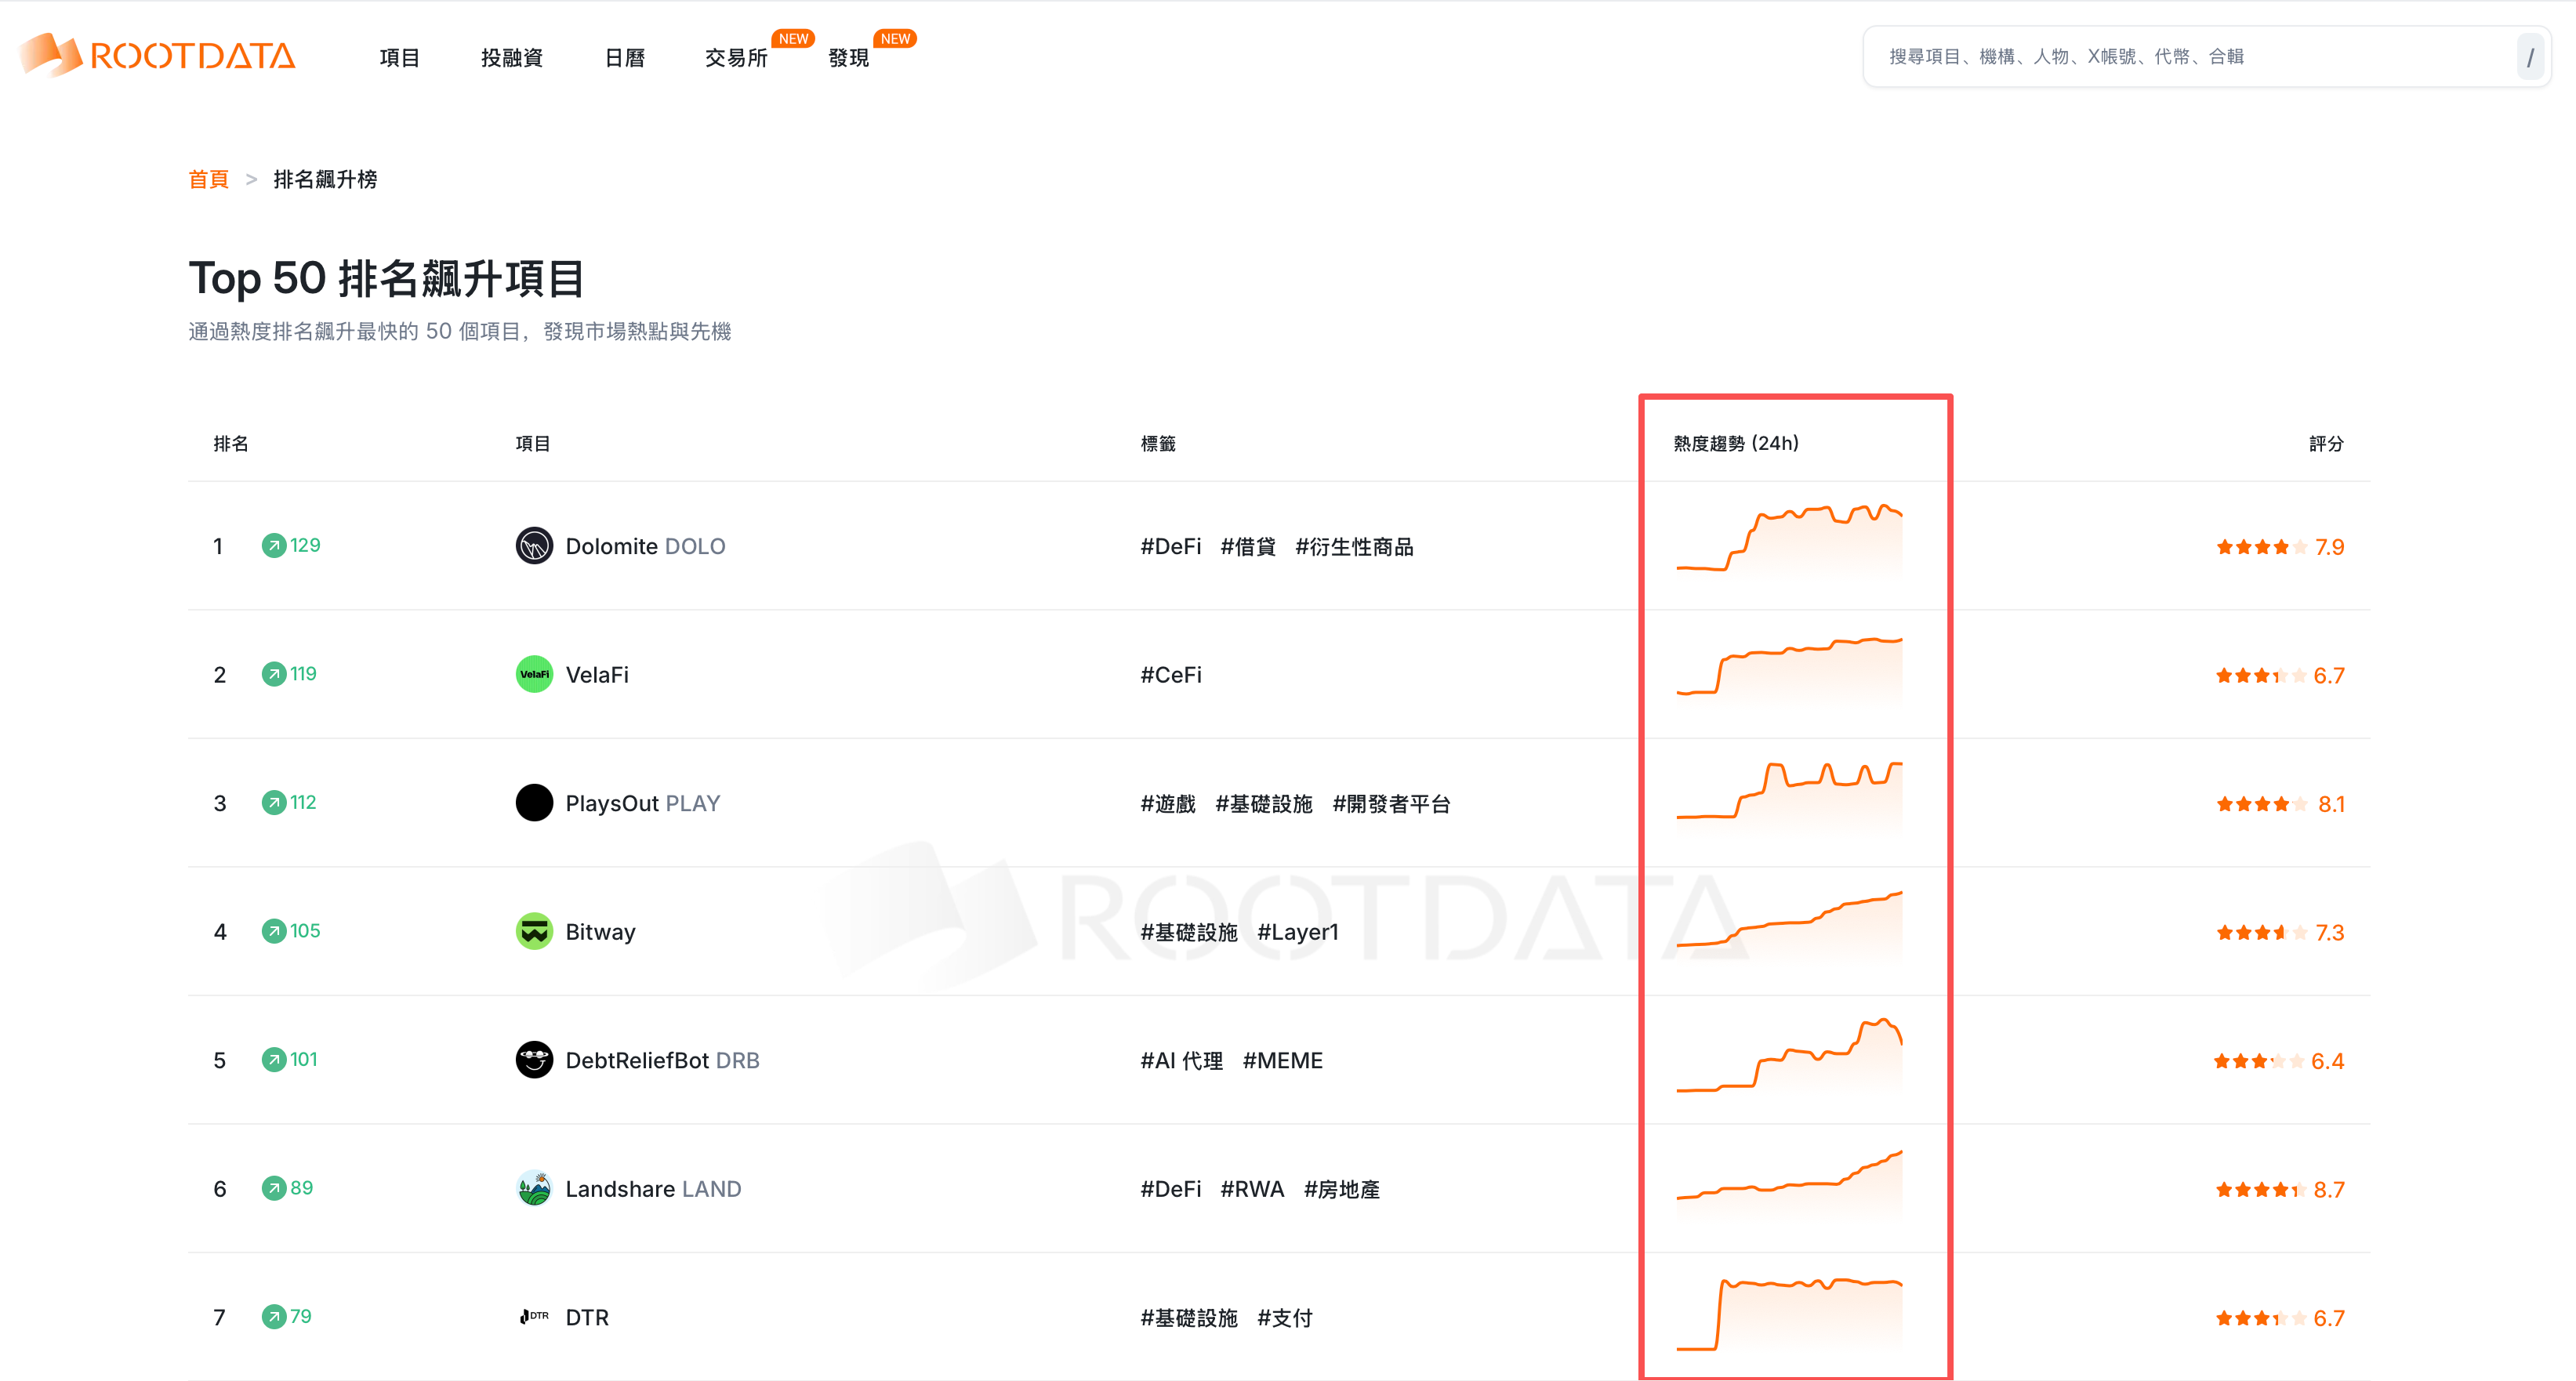2576x1381 pixels.
Task: Click the DTR logo icon
Action: click(x=534, y=1317)
